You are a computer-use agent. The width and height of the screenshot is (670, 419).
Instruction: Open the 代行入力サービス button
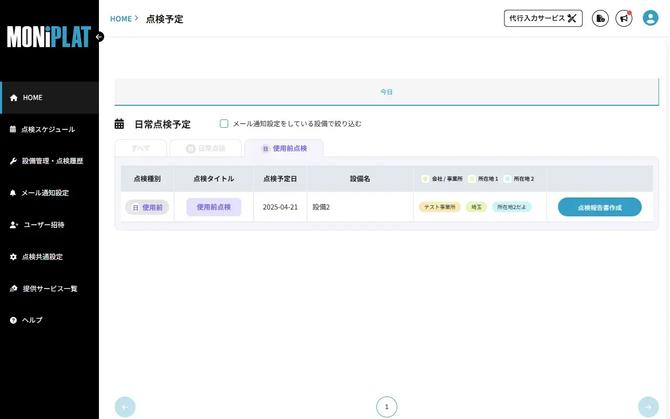(543, 18)
